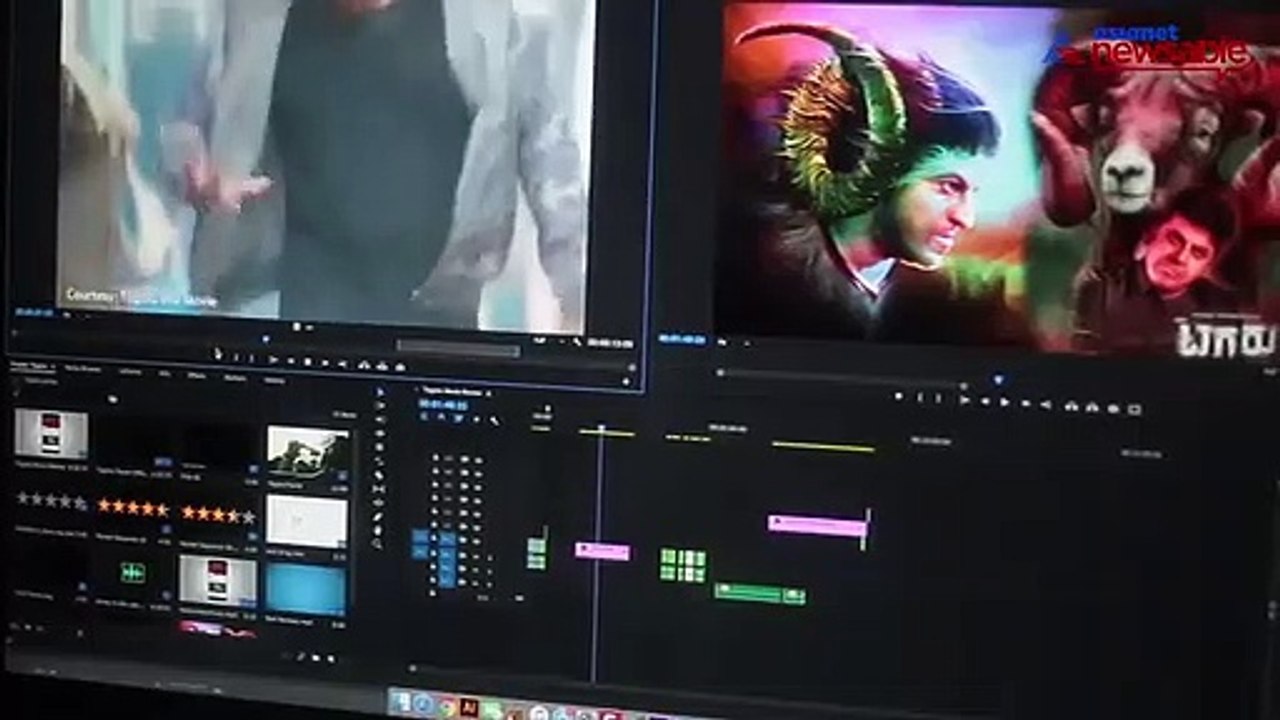Viewport: 1280px width, 720px height.
Task: Click the trash Clear icon in Project panel
Action: [331, 659]
